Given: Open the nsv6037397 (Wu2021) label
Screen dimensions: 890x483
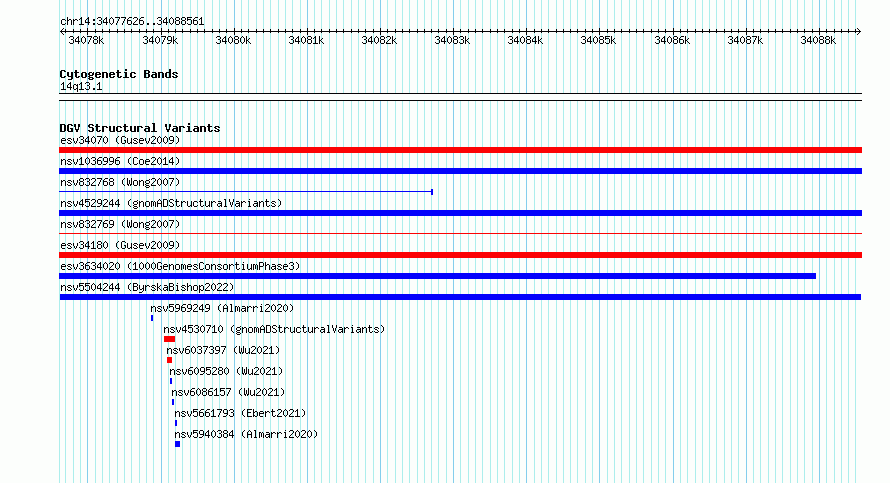Looking at the screenshot, I should (x=223, y=350).
